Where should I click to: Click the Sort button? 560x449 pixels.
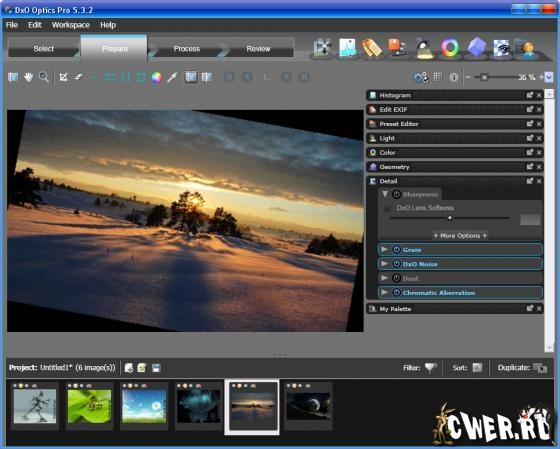tap(478, 368)
